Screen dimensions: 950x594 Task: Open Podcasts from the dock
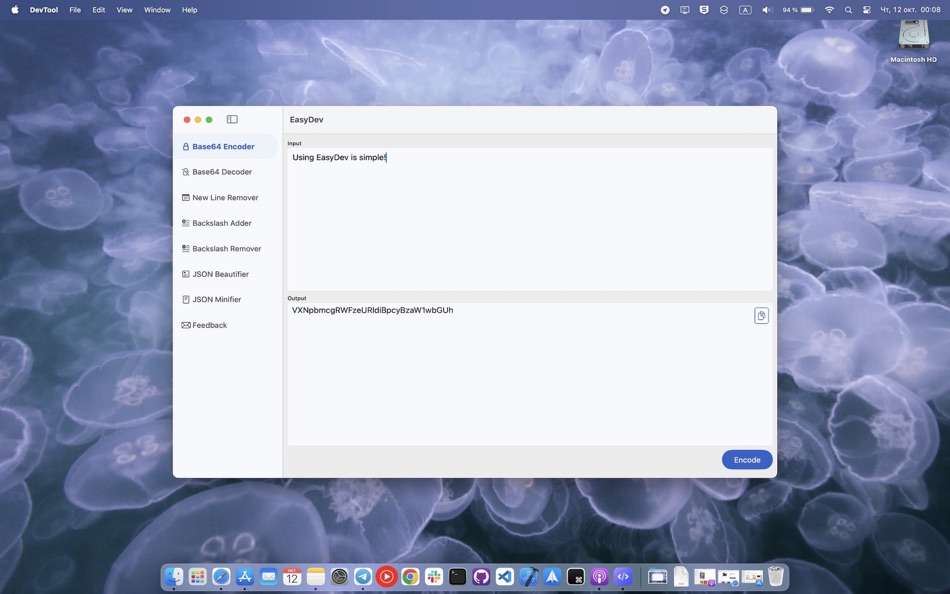599,576
